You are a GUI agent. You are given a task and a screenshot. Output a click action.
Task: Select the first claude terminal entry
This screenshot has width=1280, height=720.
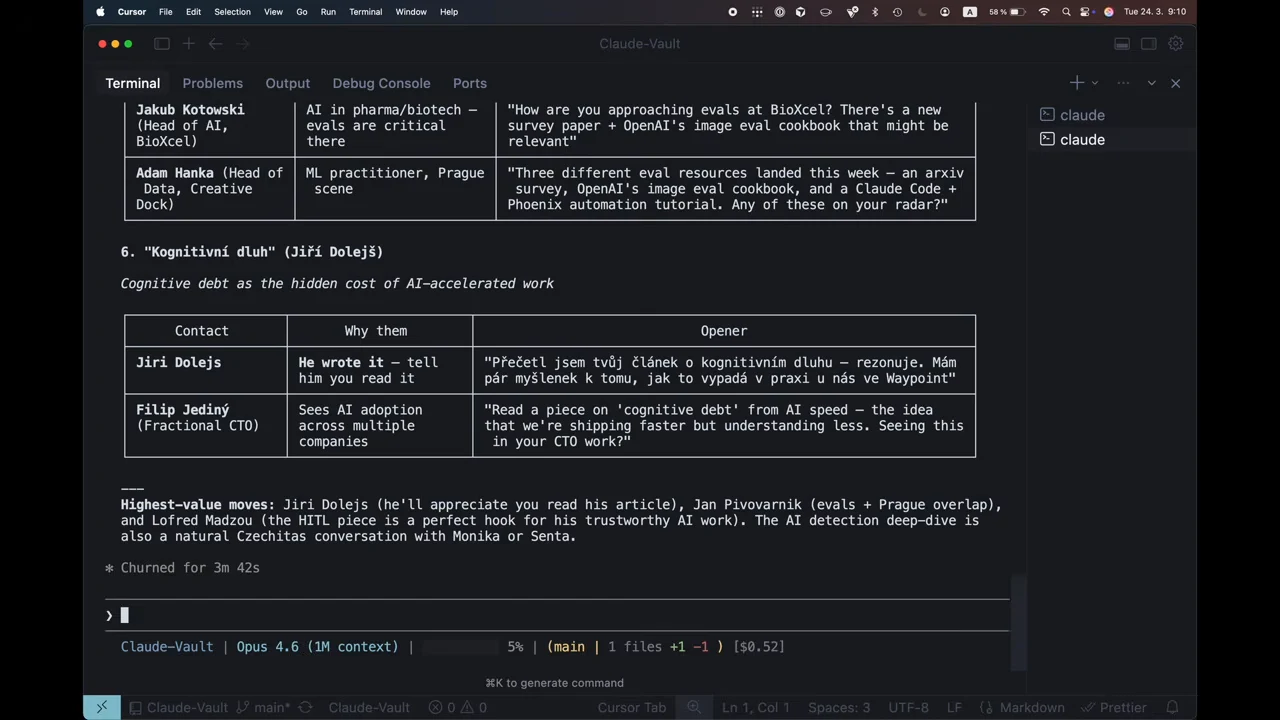tap(1111, 115)
